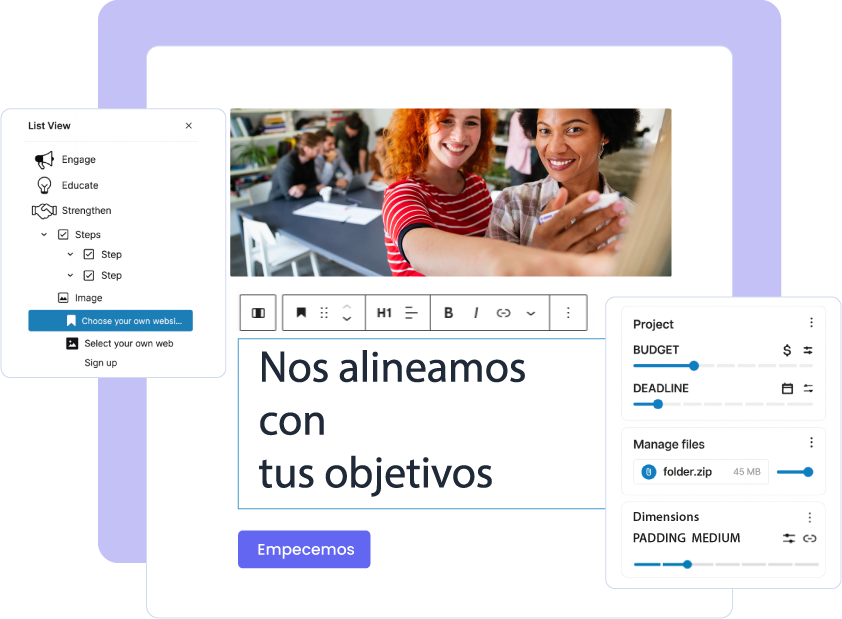Click the dollar icon beside BUDGET
The height and width of the screenshot is (619, 842).
787,350
